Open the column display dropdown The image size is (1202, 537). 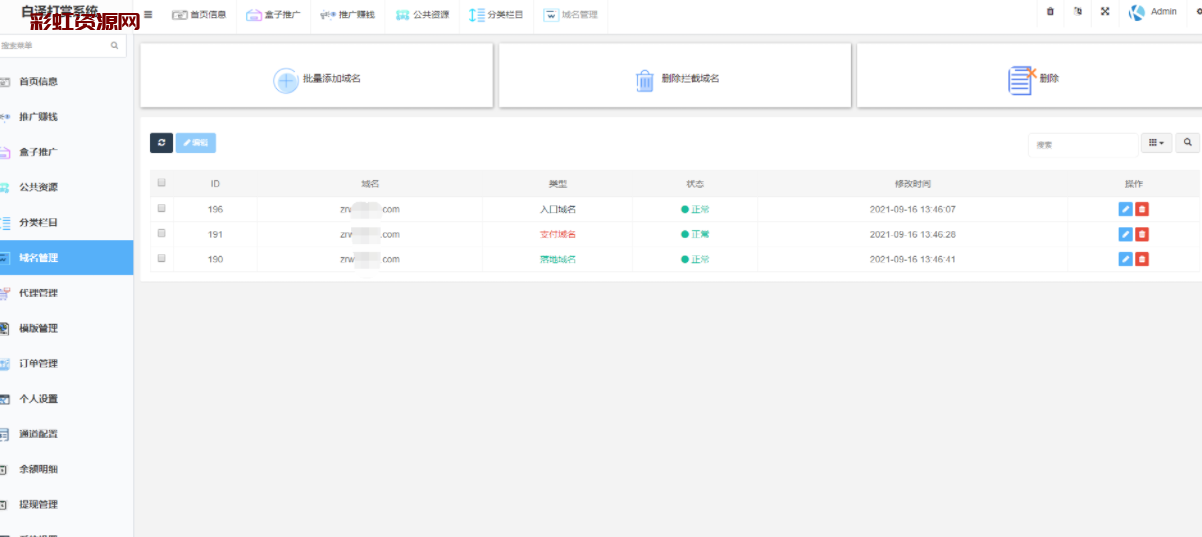(1156, 143)
